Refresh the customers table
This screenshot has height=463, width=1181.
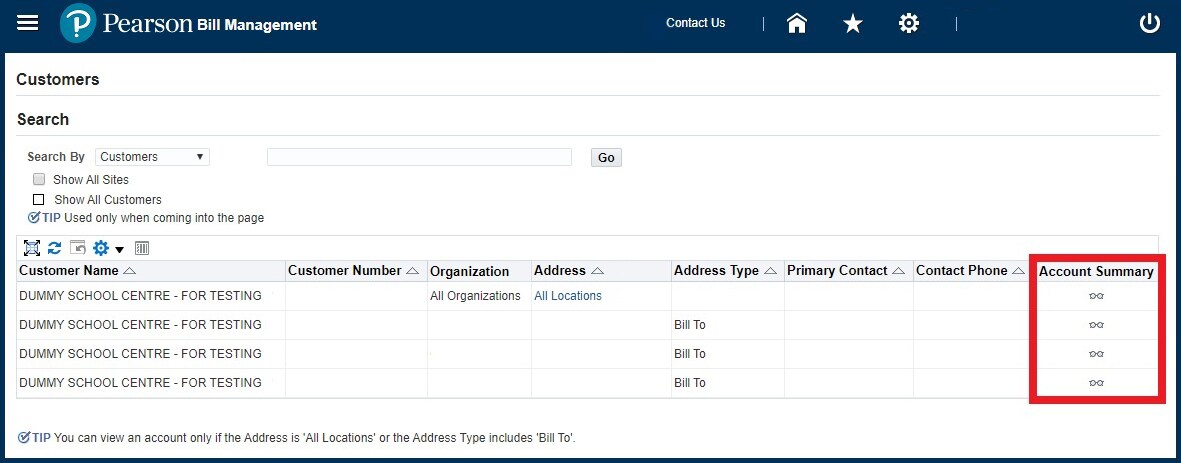coord(55,248)
